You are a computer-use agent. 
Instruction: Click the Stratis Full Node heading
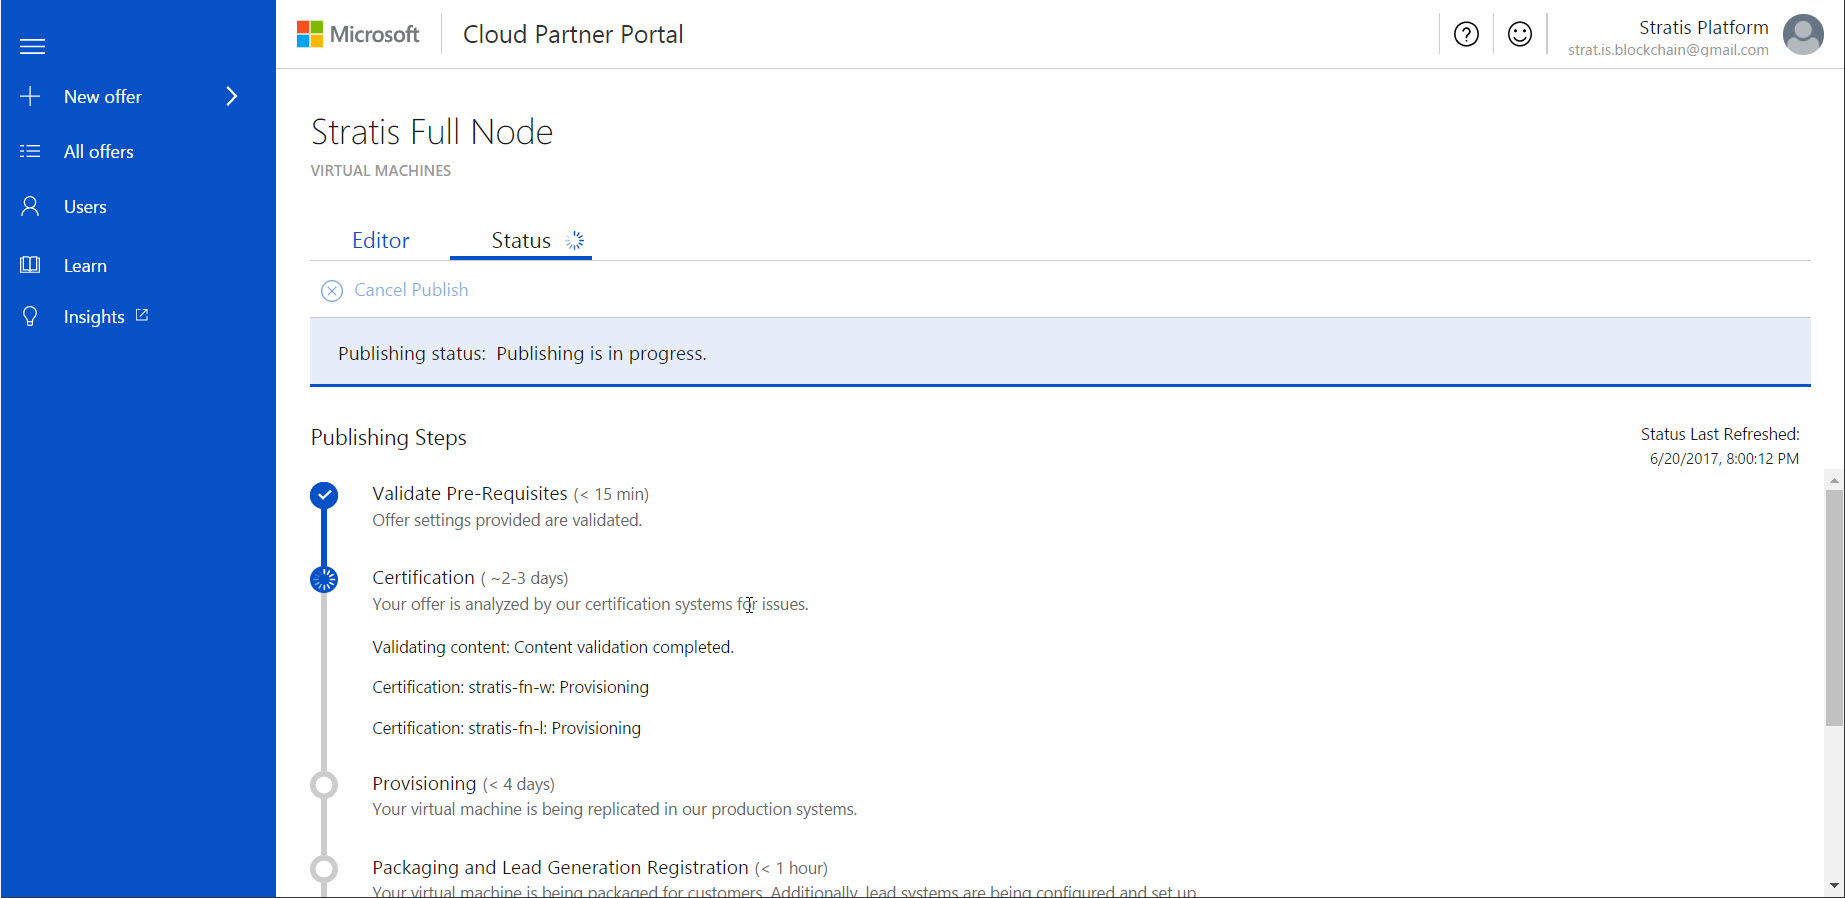click(432, 132)
